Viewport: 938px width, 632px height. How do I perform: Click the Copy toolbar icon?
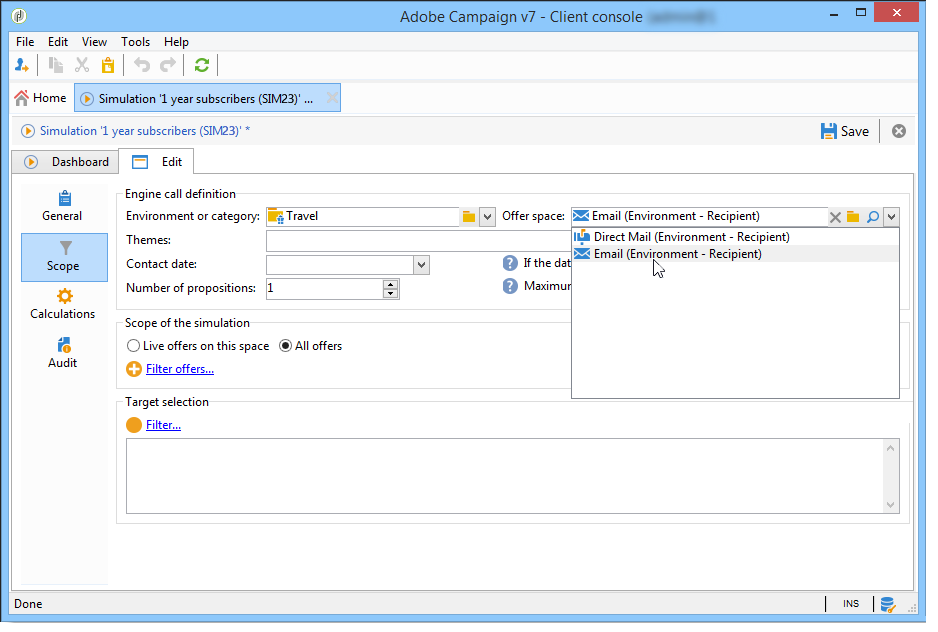pos(56,65)
